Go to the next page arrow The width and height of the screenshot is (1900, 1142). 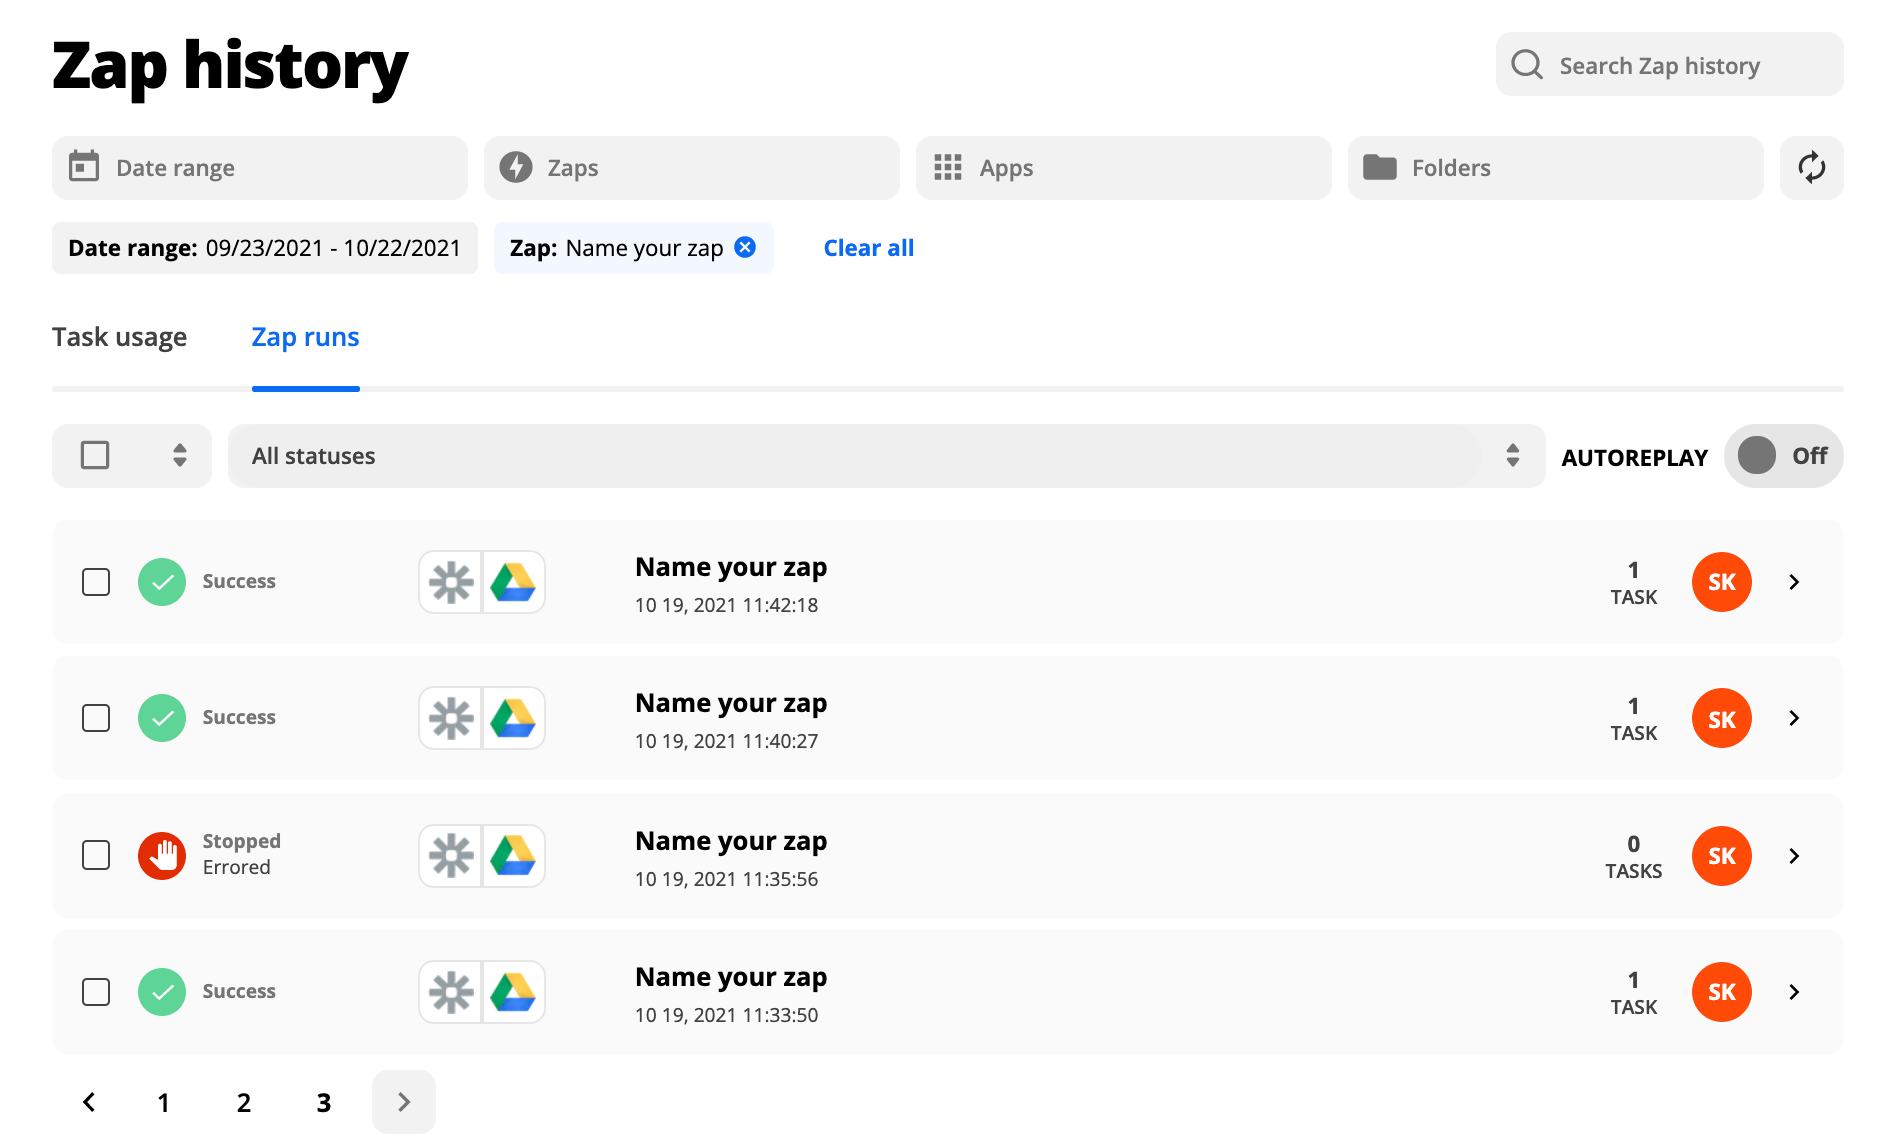pyautogui.click(x=404, y=1102)
